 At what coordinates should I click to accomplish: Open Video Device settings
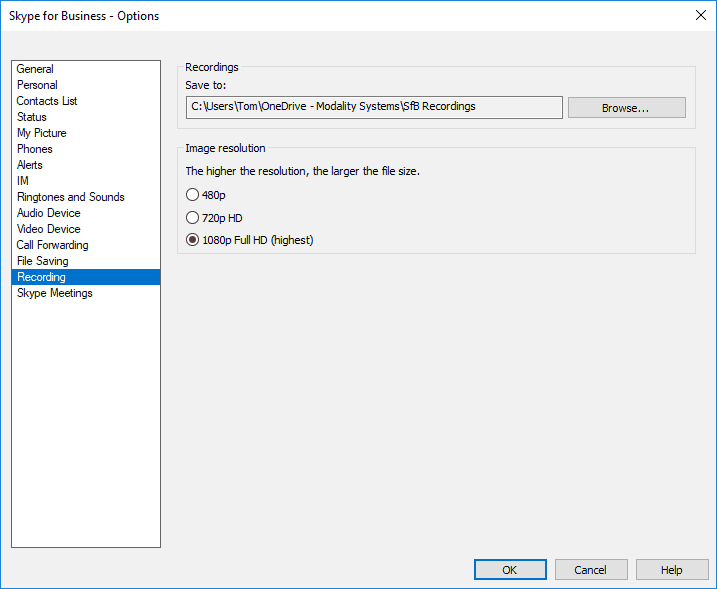[48, 229]
